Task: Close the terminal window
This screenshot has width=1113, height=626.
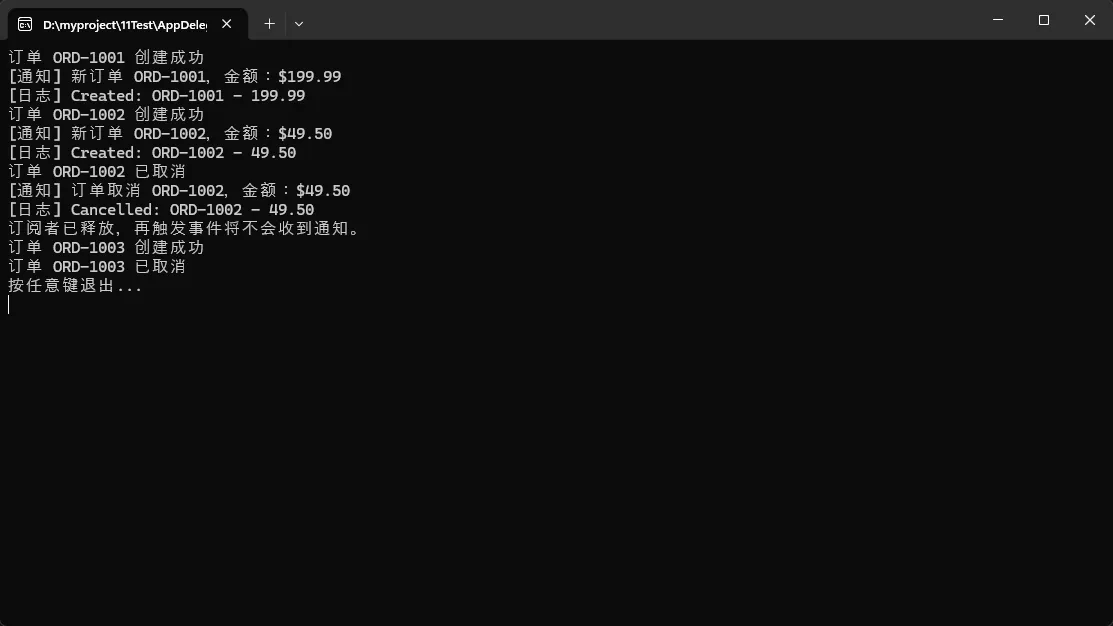Action: 1090,20
